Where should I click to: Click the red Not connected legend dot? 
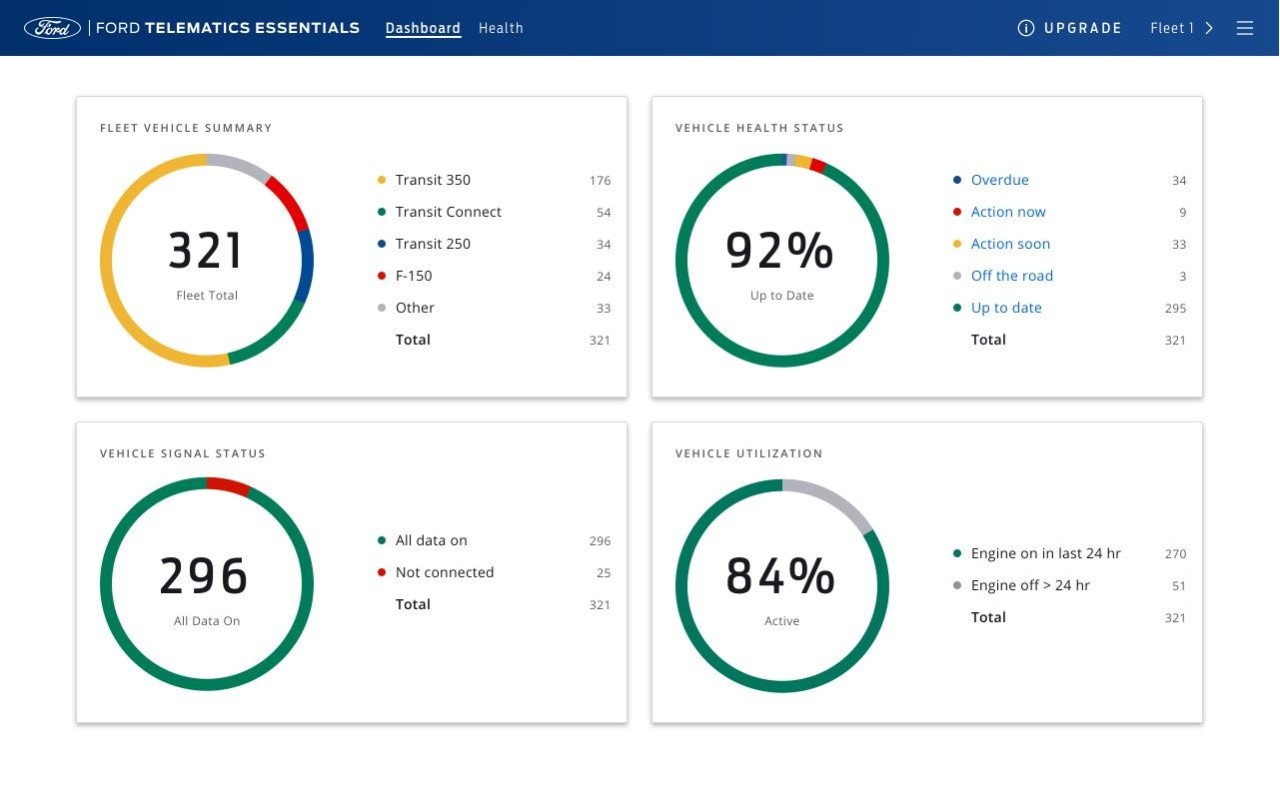pyautogui.click(x=382, y=572)
